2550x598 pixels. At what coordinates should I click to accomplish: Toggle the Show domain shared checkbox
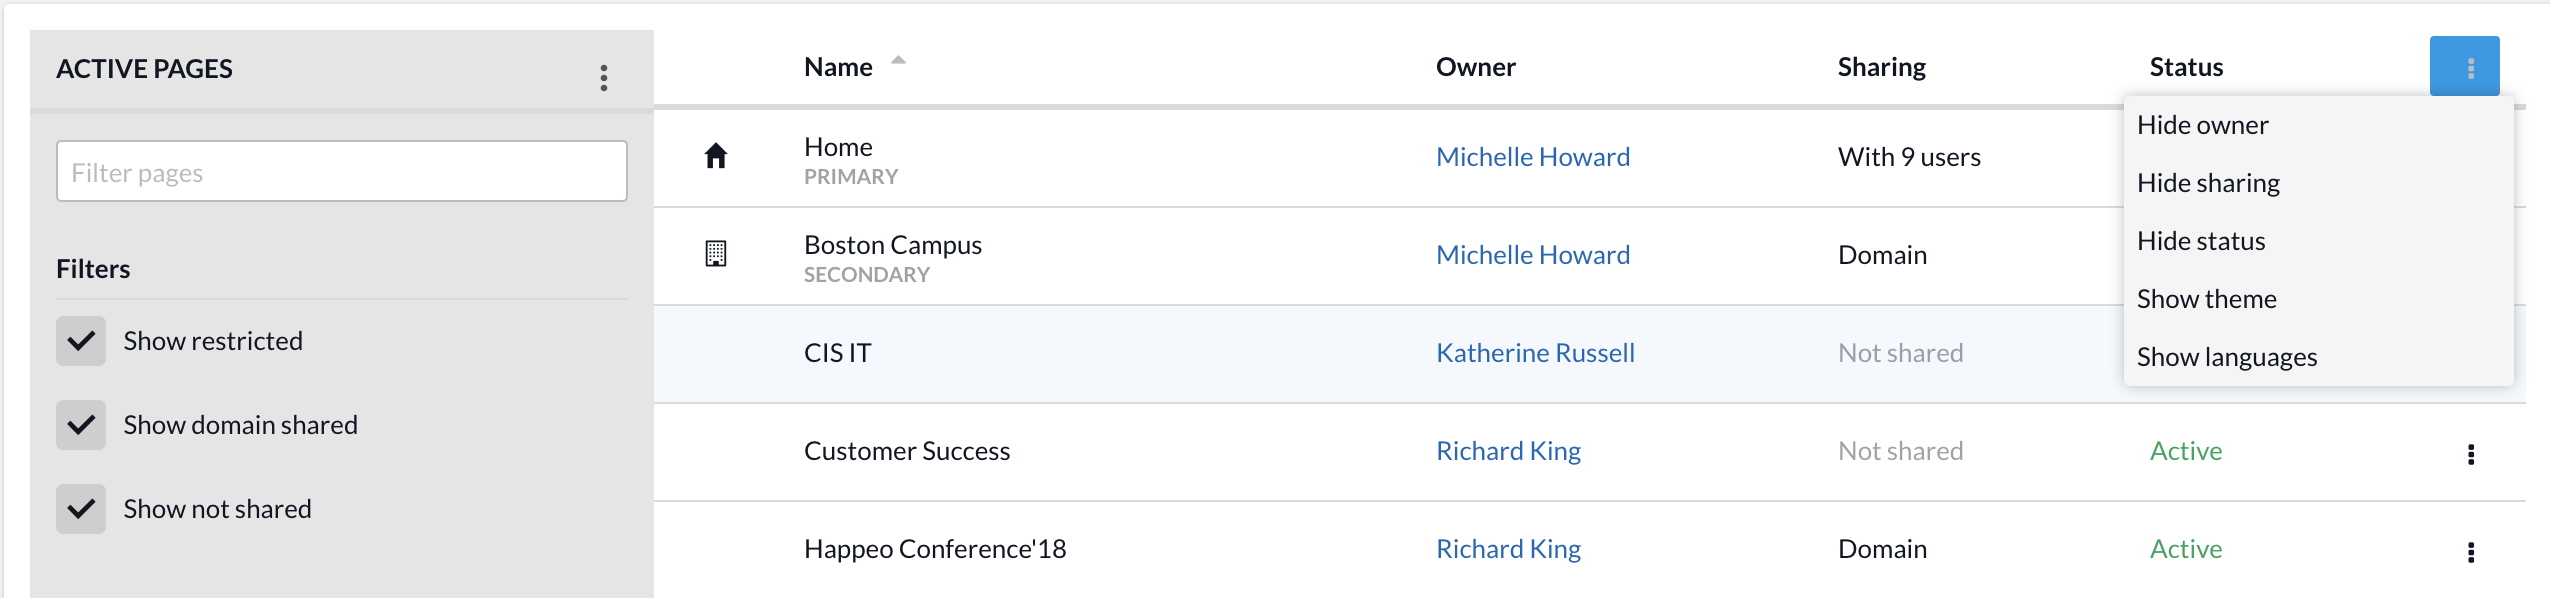tap(81, 425)
